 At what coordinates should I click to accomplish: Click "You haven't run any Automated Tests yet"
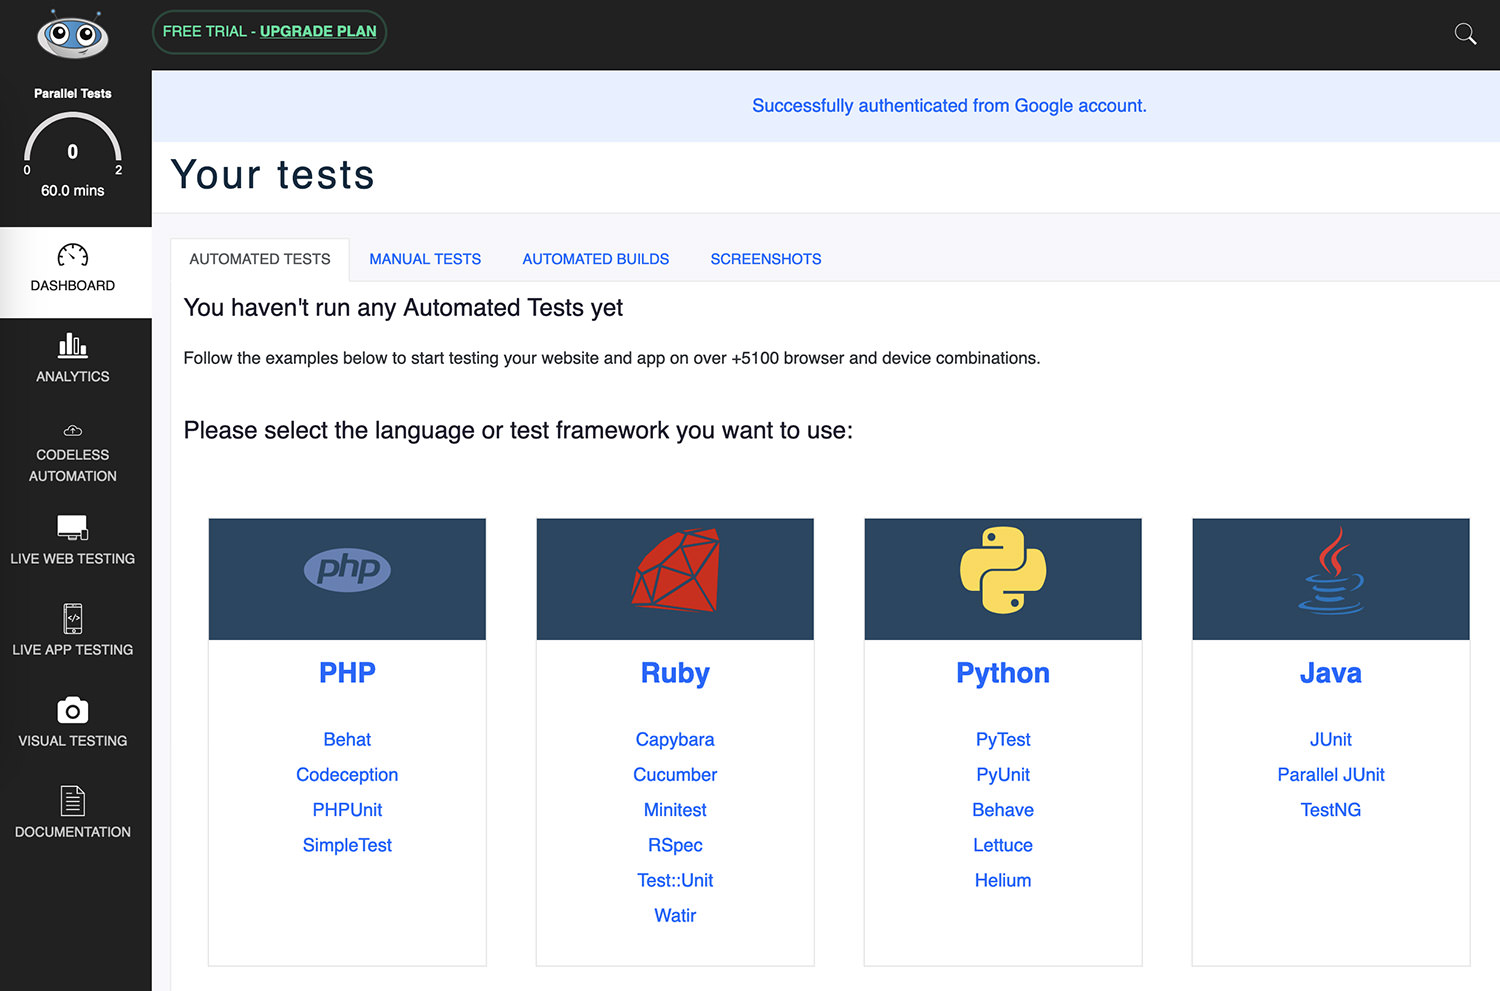coord(403,308)
